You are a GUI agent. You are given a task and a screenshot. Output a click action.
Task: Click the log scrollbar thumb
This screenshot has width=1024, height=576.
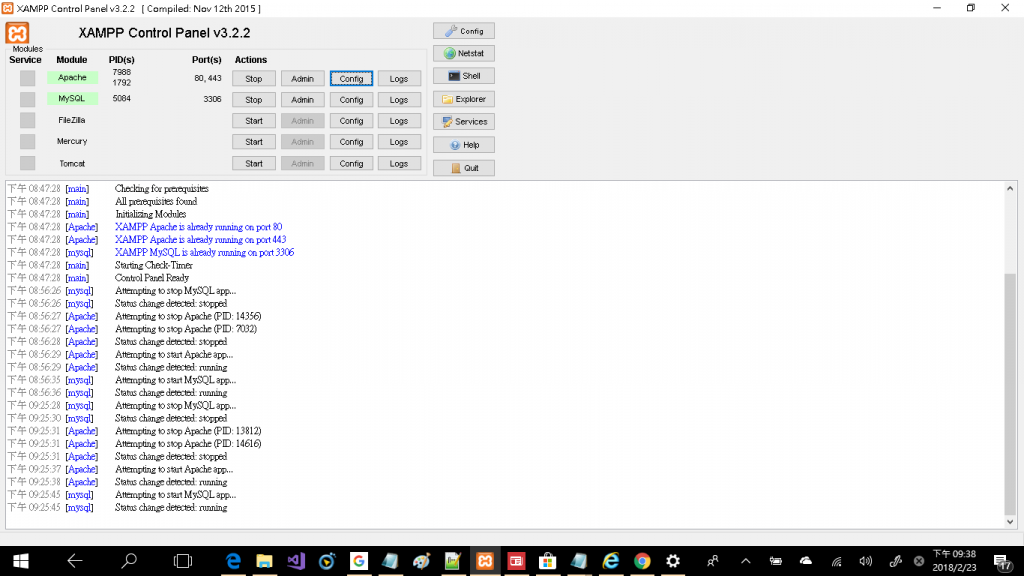1010,394
